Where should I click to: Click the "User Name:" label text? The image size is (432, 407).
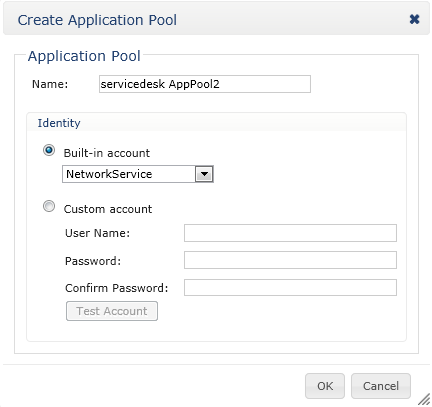pyautogui.click(x=97, y=233)
